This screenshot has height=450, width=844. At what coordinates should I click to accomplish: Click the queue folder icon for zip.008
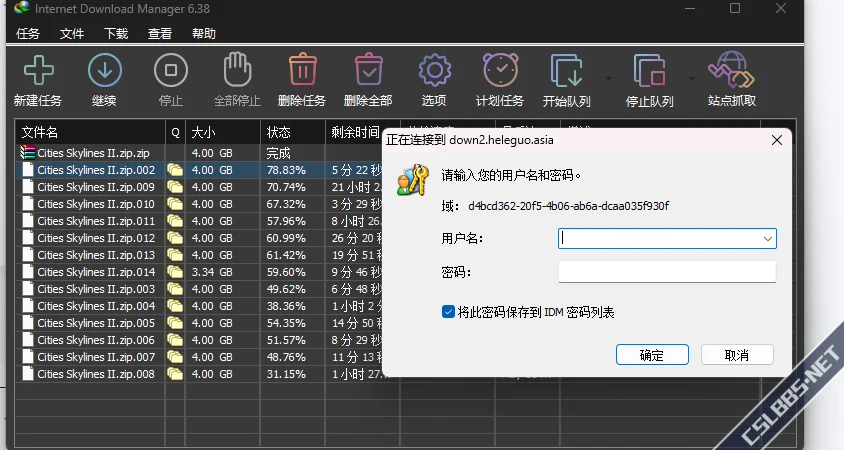tap(175, 374)
